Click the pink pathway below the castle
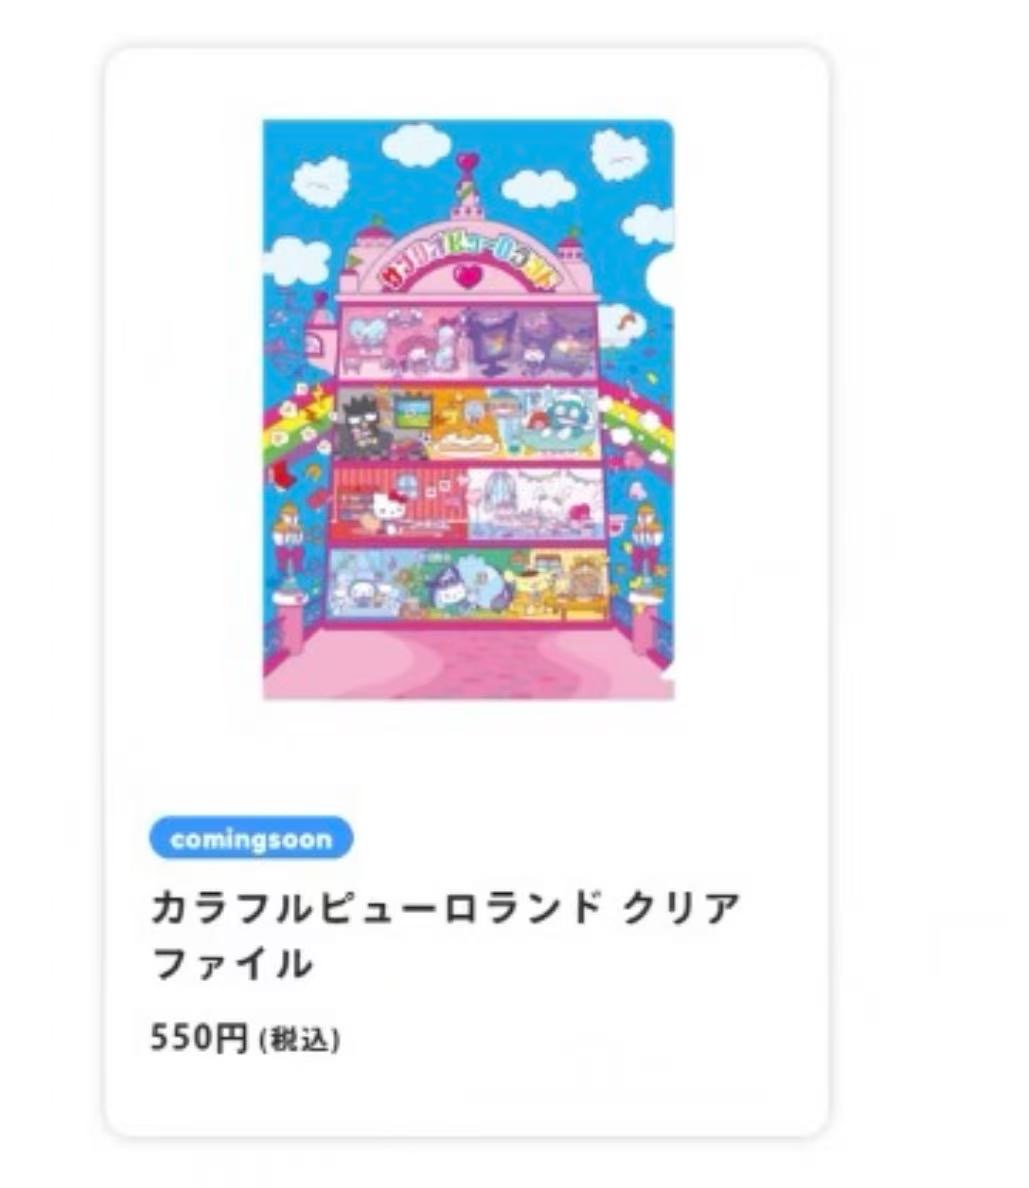Image resolution: width=1029 pixels, height=1188 pixels. click(x=468, y=661)
